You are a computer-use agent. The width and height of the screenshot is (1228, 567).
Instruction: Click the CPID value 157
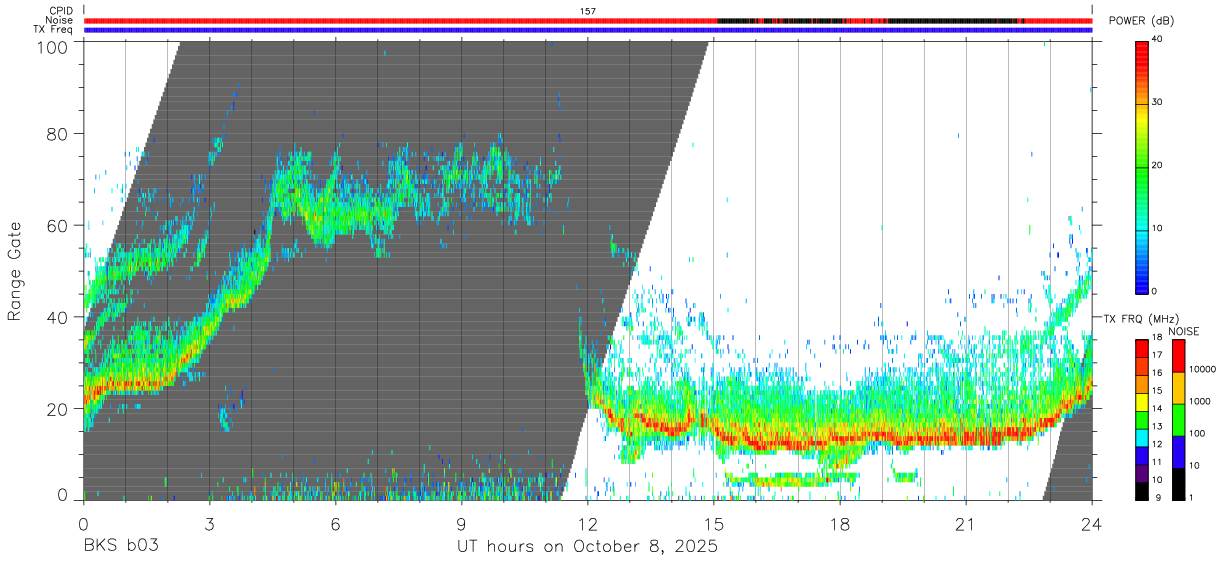pyautogui.click(x=587, y=11)
